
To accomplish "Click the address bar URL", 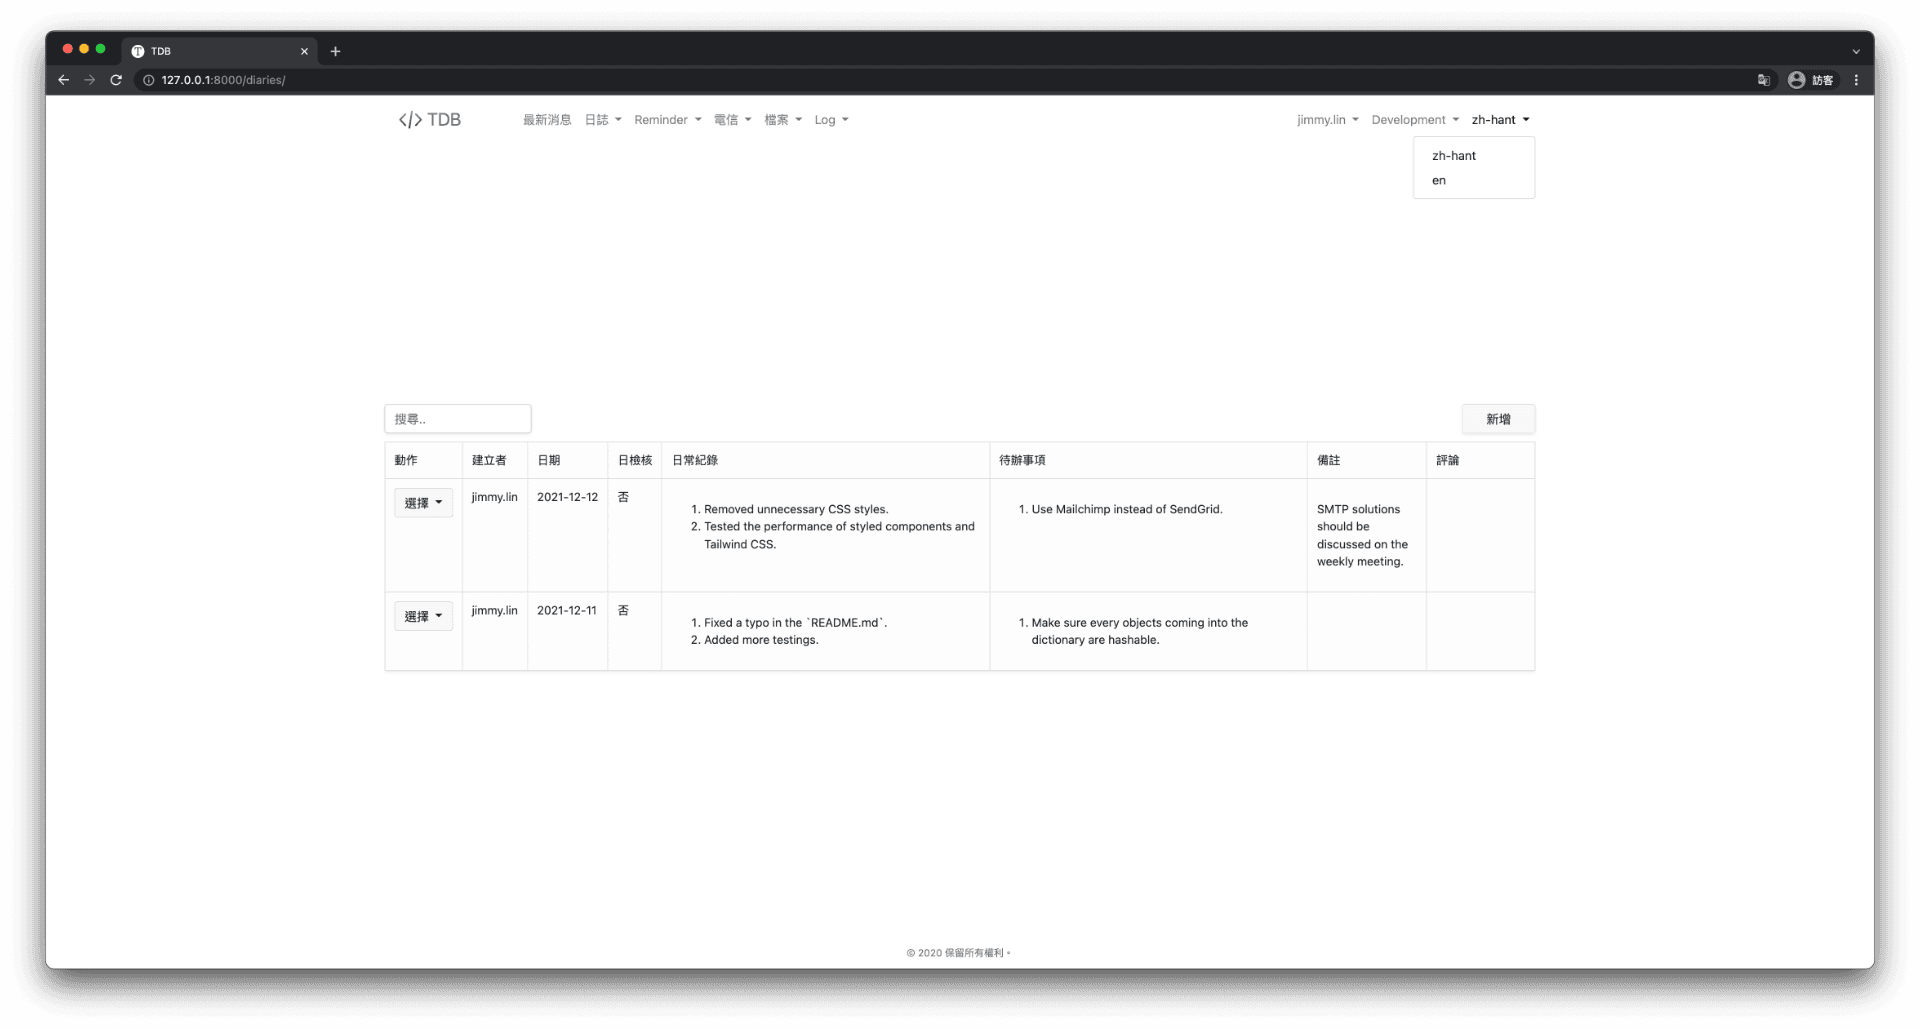I will pos(223,80).
